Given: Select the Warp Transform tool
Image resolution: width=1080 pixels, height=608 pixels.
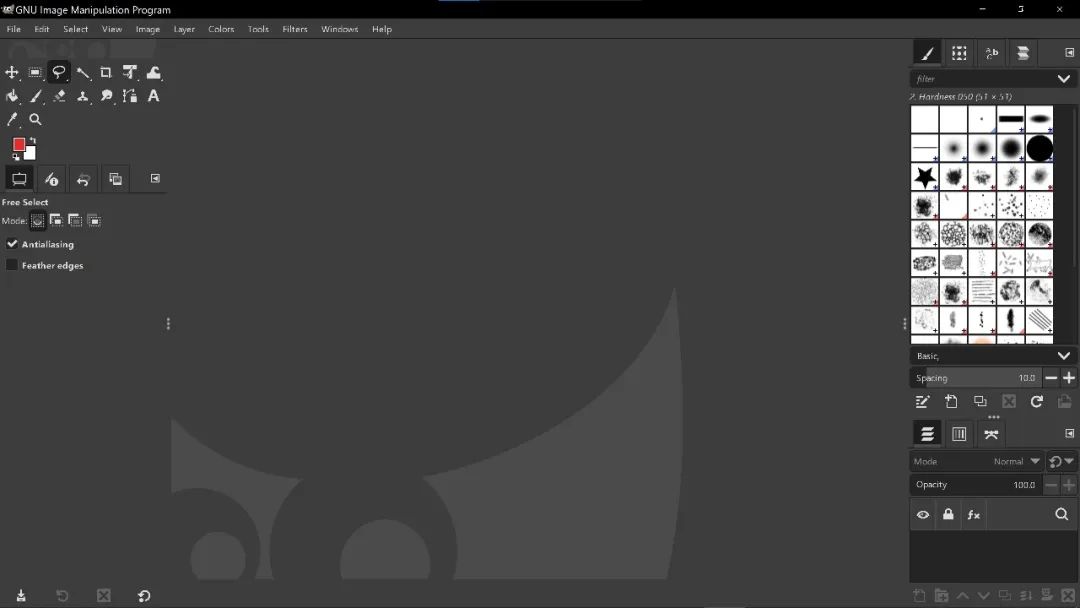Looking at the screenshot, I should [154, 72].
